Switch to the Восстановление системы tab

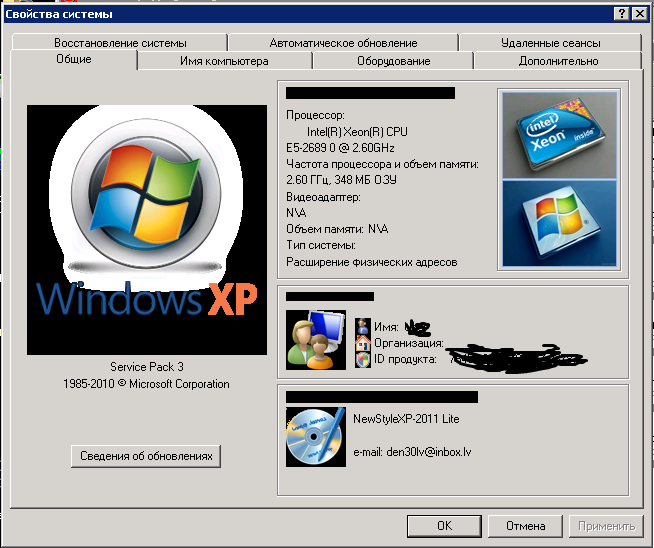coord(120,43)
